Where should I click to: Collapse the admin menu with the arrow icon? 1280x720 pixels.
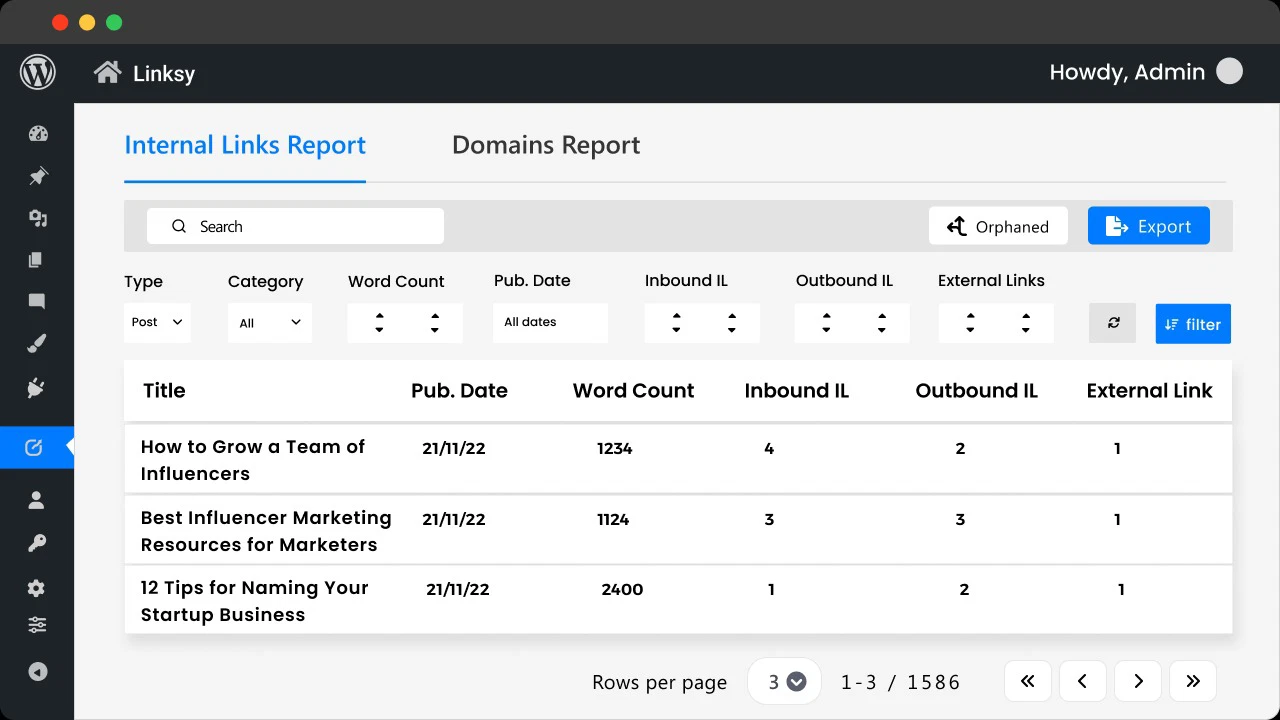[37, 671]
